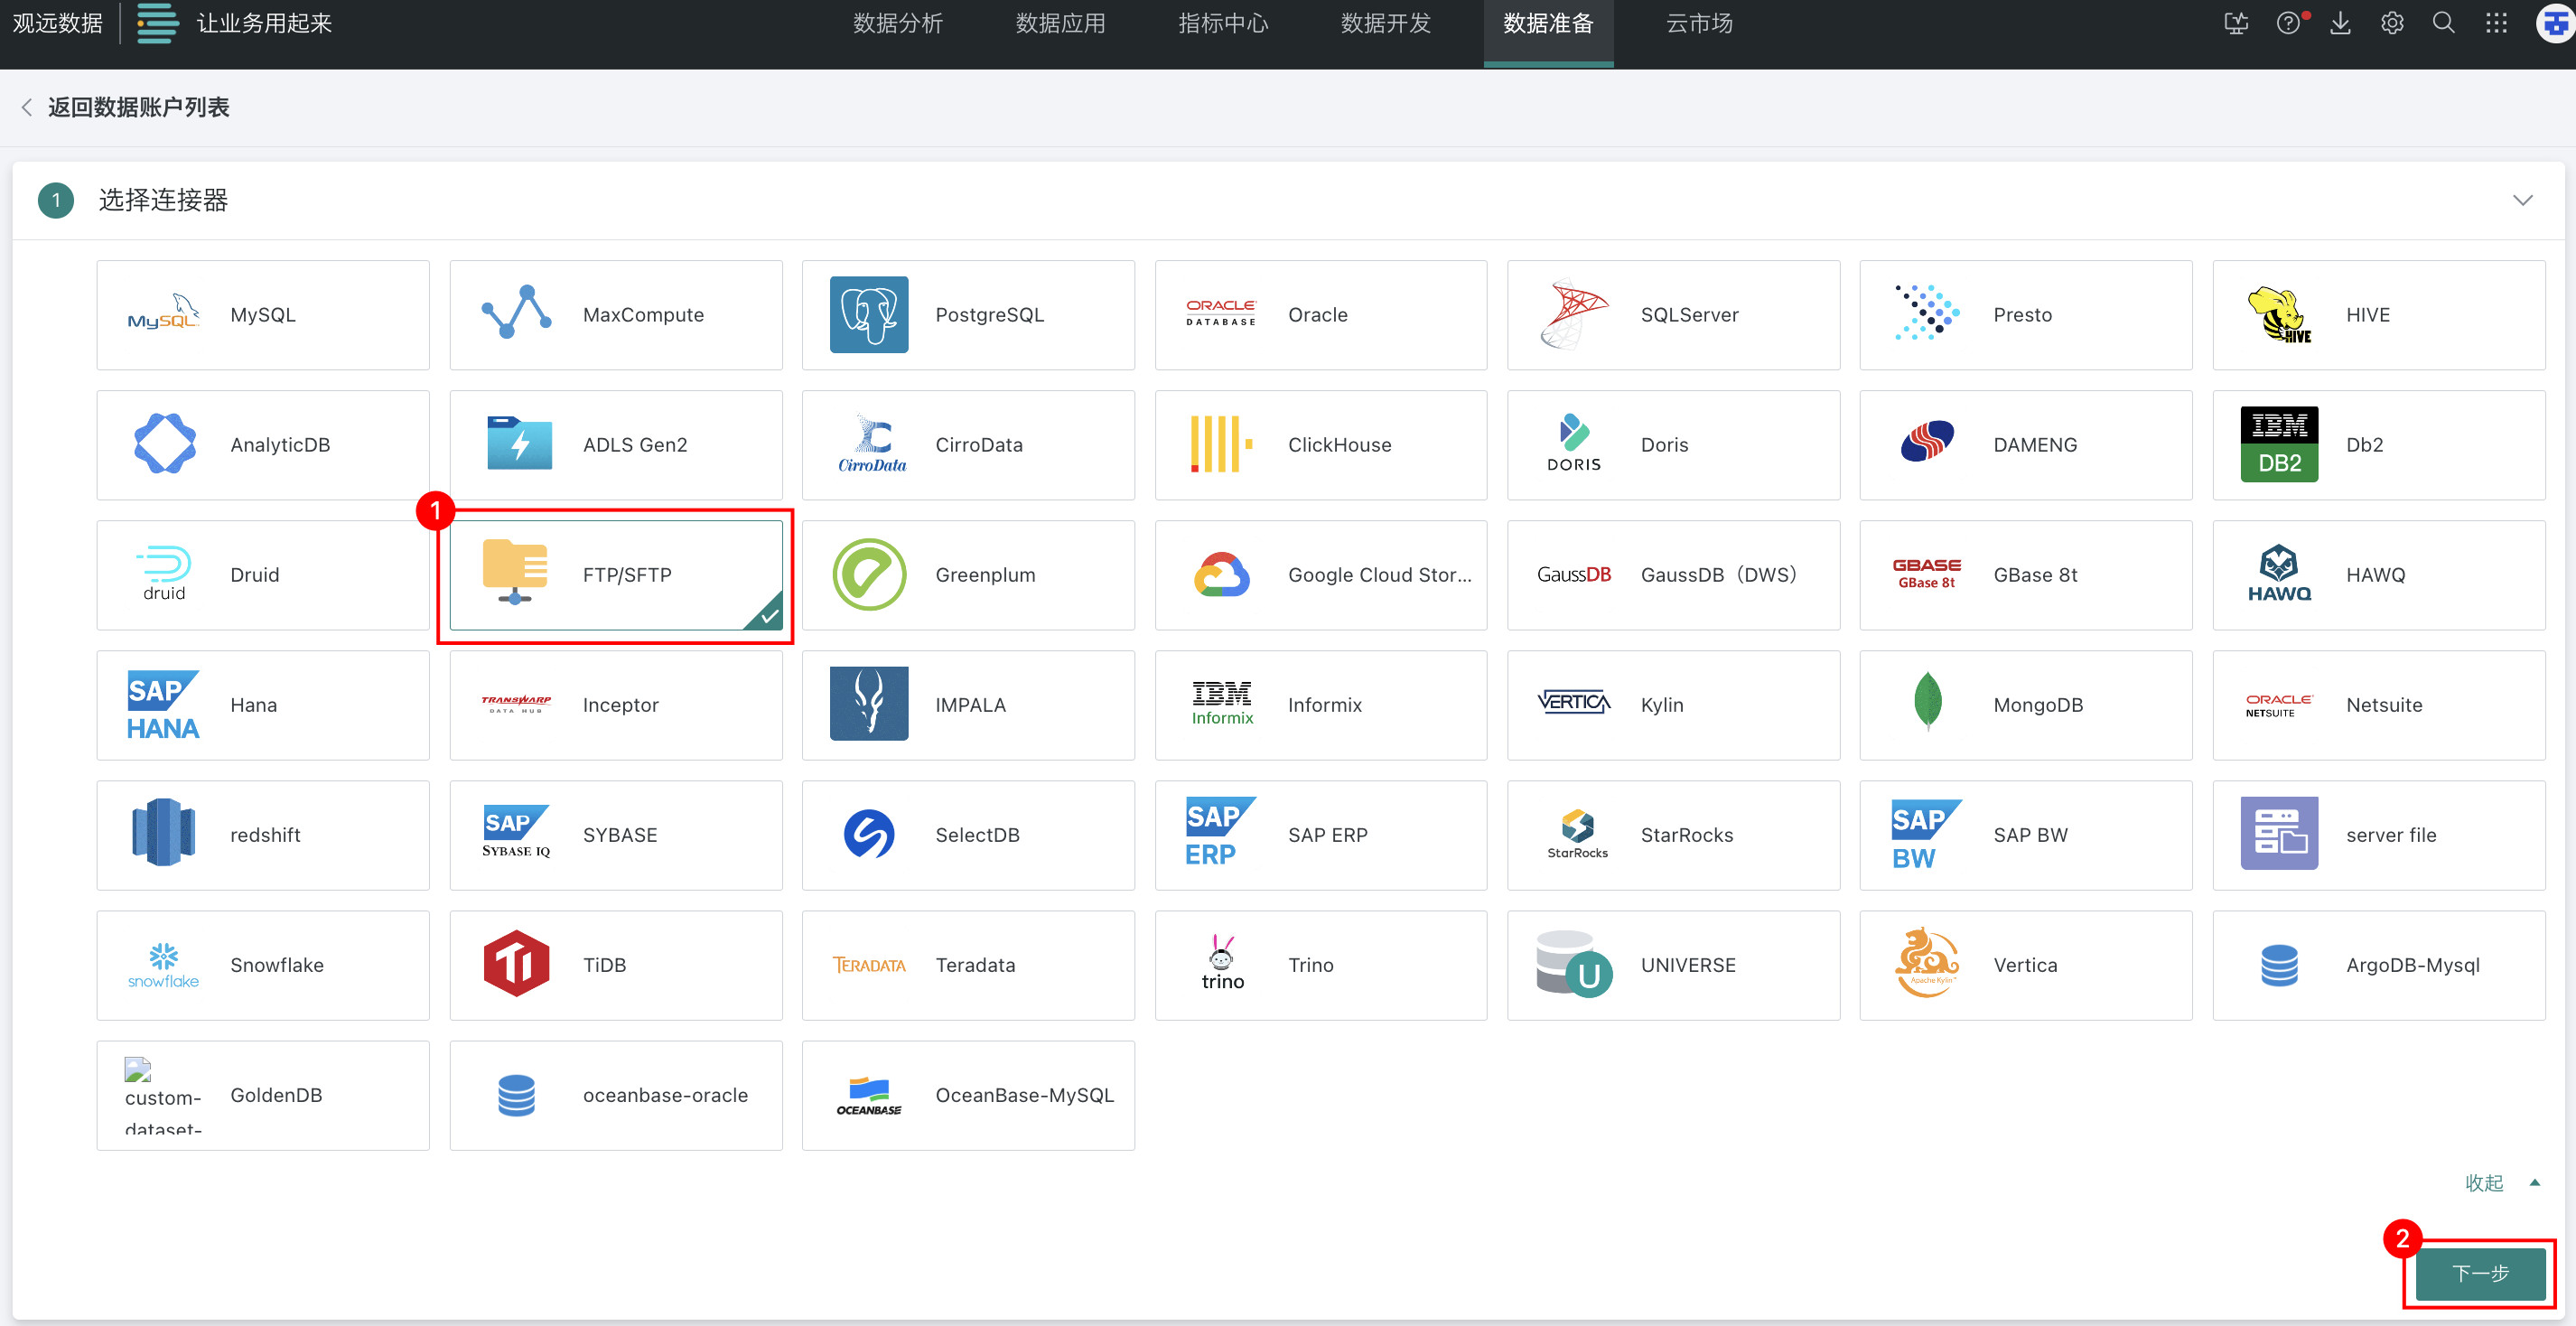This screenshot has width=2576, height=1326.
Task: Open the settings gear icon
Action: pyautogui.click(x=2392, y=23)
